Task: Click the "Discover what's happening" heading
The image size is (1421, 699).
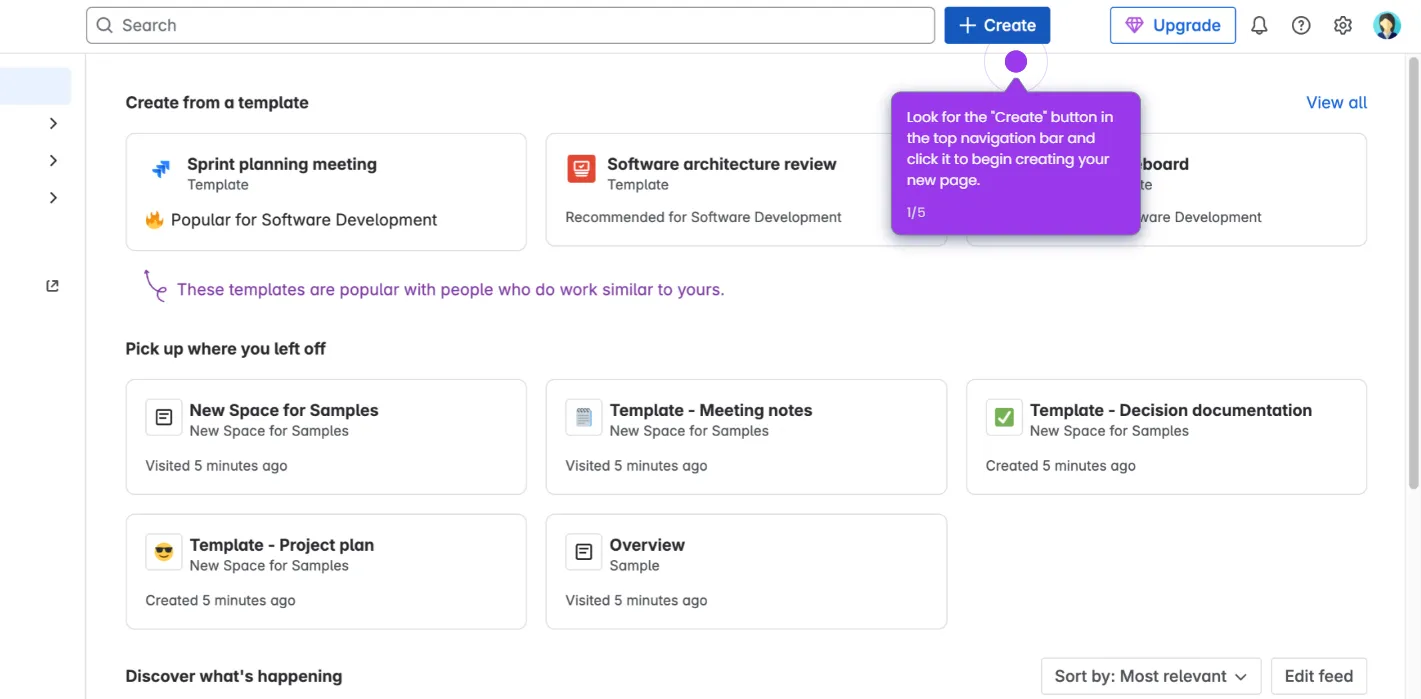Action: [234, 677]
